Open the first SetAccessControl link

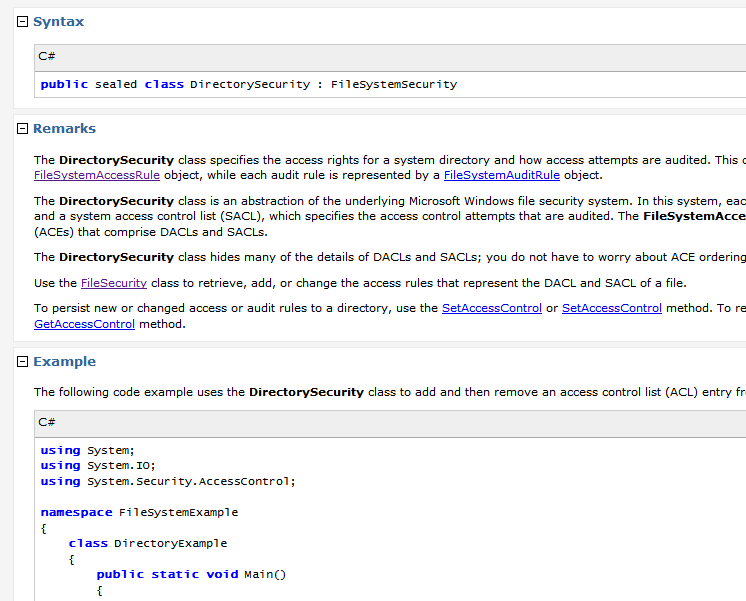tap(491, 308)
